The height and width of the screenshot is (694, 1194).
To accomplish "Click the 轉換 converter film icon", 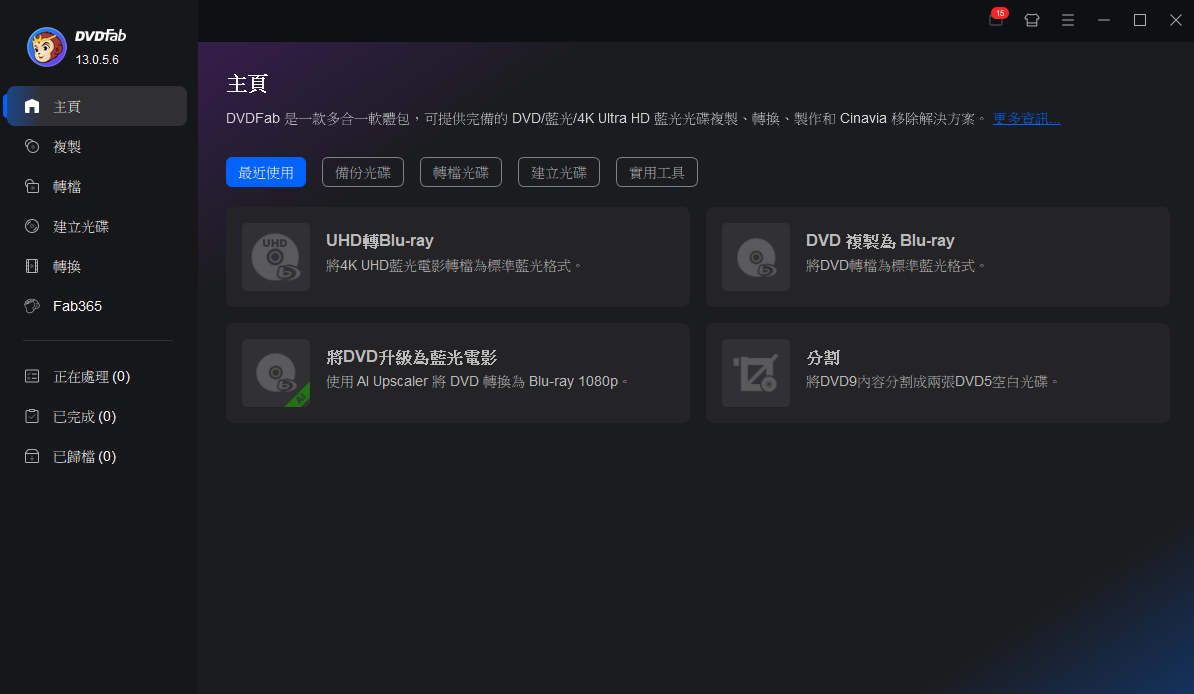I will (x=32, y=266).
